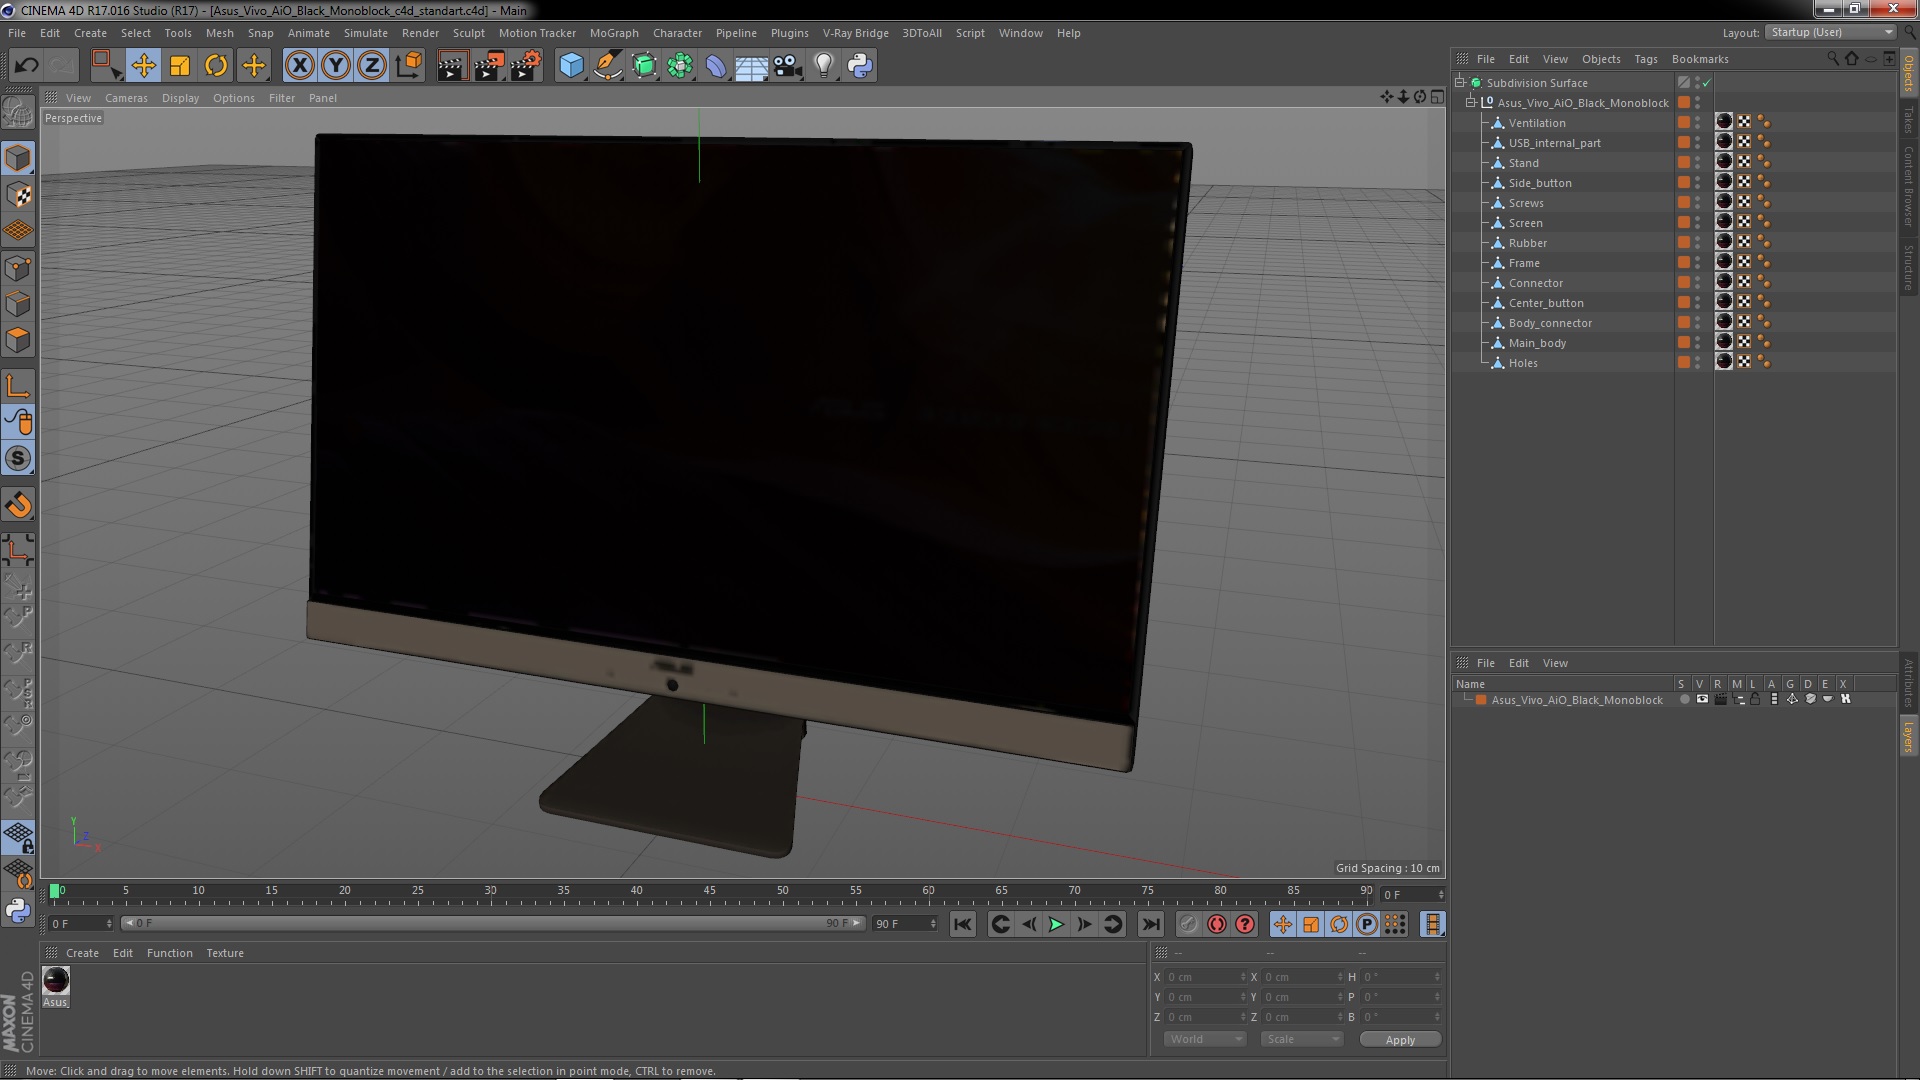Screen dimensions: 1920x1080
Task: Click Rubber object's layer color swatch
Action: coord(1684,243)
